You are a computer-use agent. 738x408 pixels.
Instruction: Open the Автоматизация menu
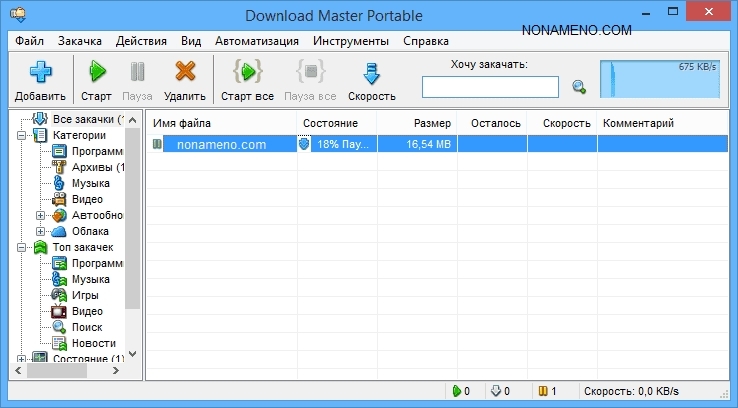click(x=257, y=41)
